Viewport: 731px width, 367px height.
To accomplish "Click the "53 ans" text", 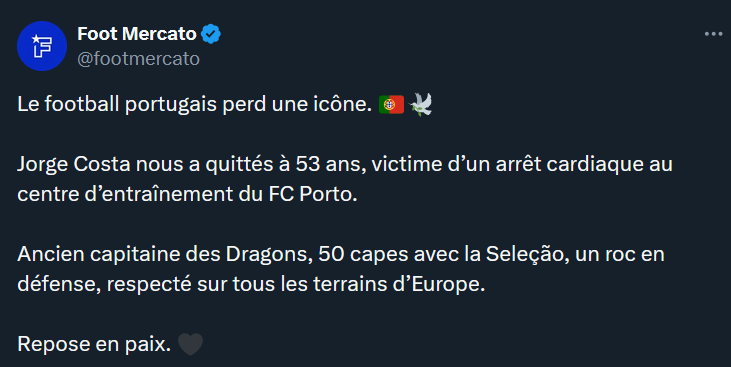I will point(330,165).
